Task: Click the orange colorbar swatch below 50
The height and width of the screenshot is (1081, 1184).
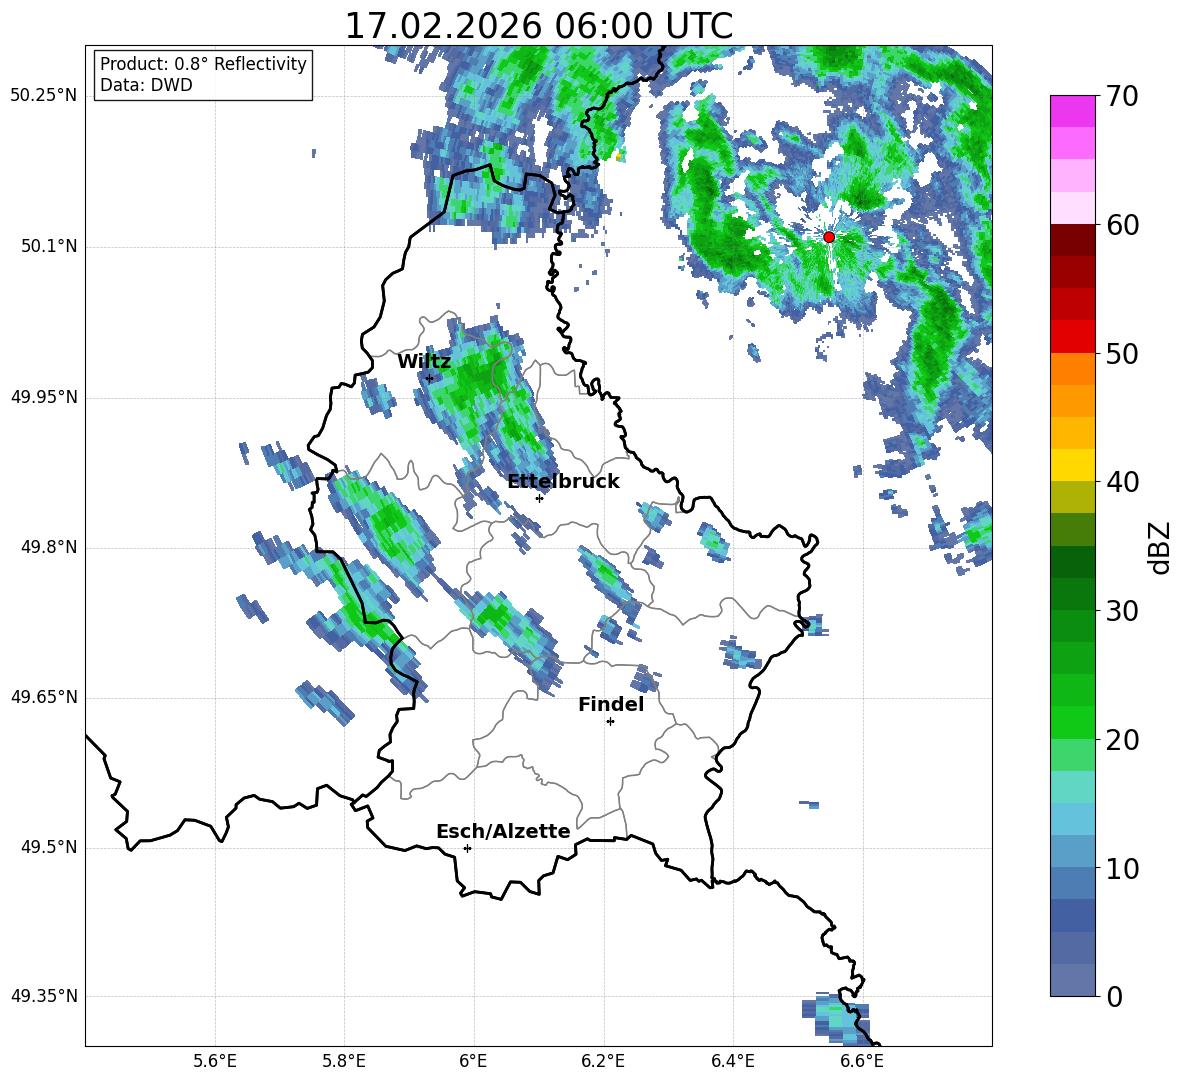Action: click(1072, 369)
